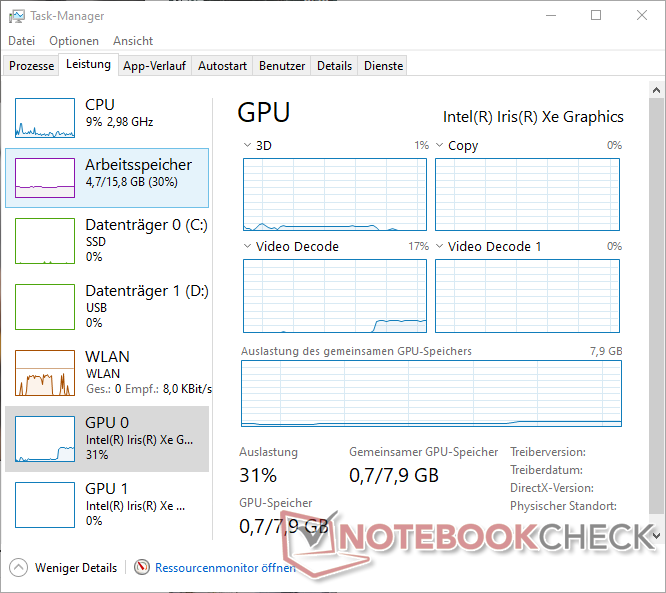Click the Video Decode usage graph
Screen dimensions: 666x593
point(335,296)
